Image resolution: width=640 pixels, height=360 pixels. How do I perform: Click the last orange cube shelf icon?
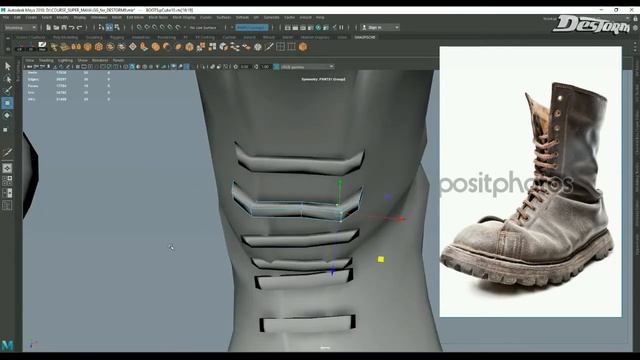[x=302, y=47]
